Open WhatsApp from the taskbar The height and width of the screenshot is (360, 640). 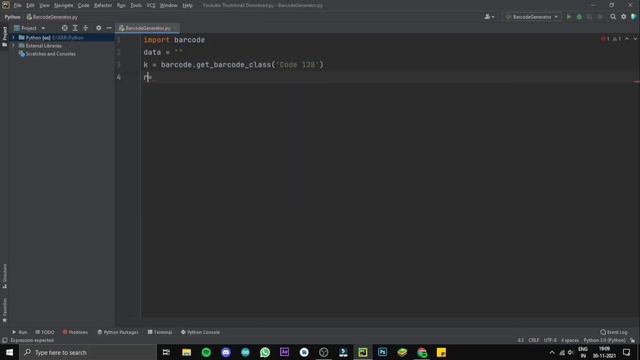pyautogui.click(x=265, y=352)
